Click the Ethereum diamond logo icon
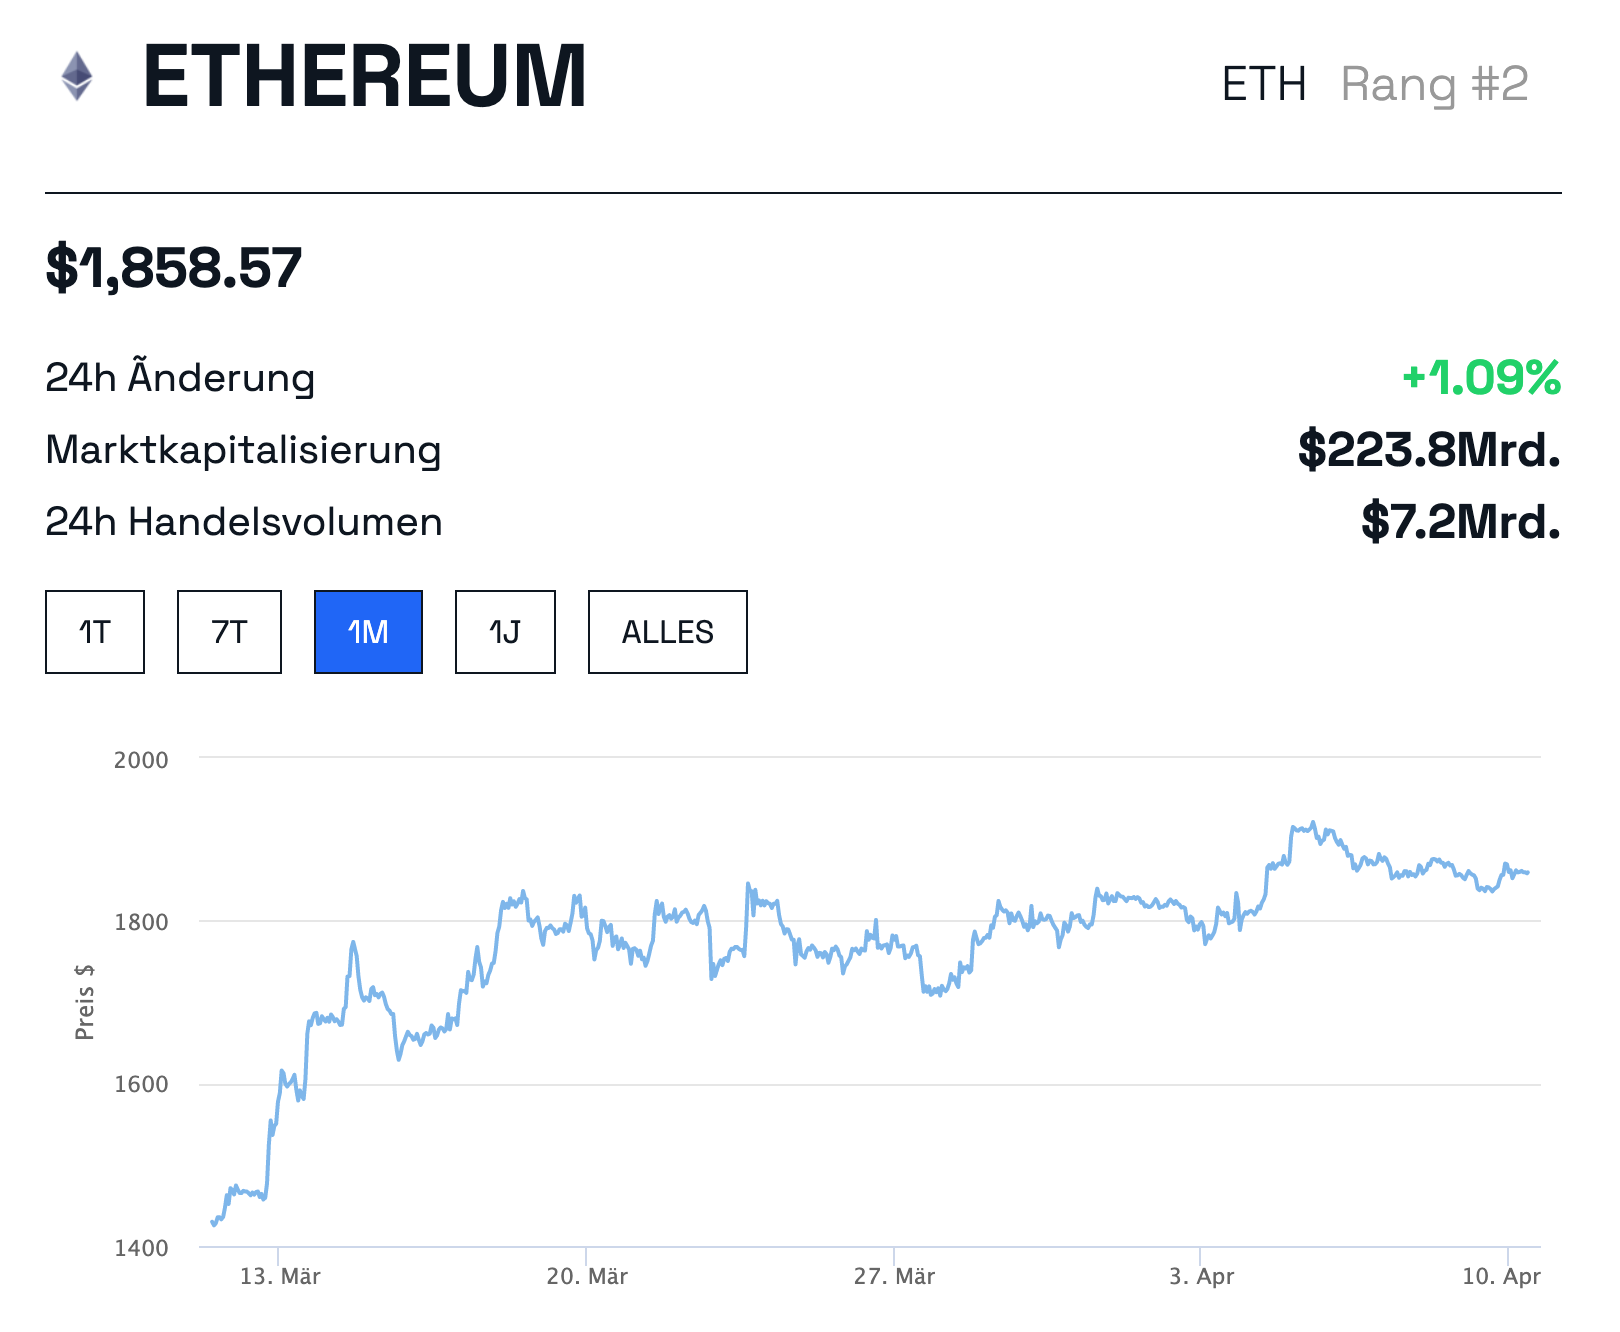The image size is (1620, 1332). click(77, 76)
